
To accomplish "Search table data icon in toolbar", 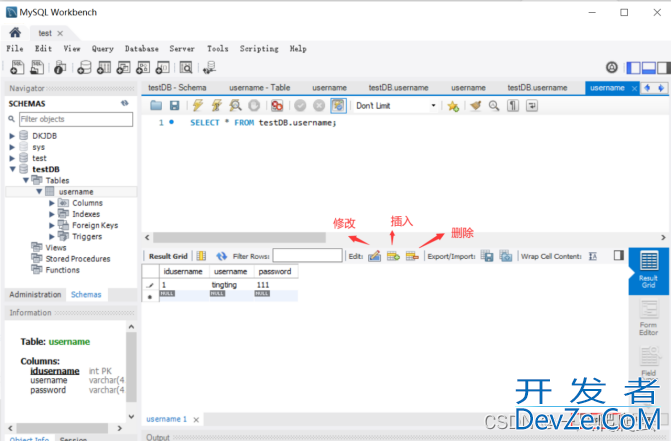I will 186,68.
